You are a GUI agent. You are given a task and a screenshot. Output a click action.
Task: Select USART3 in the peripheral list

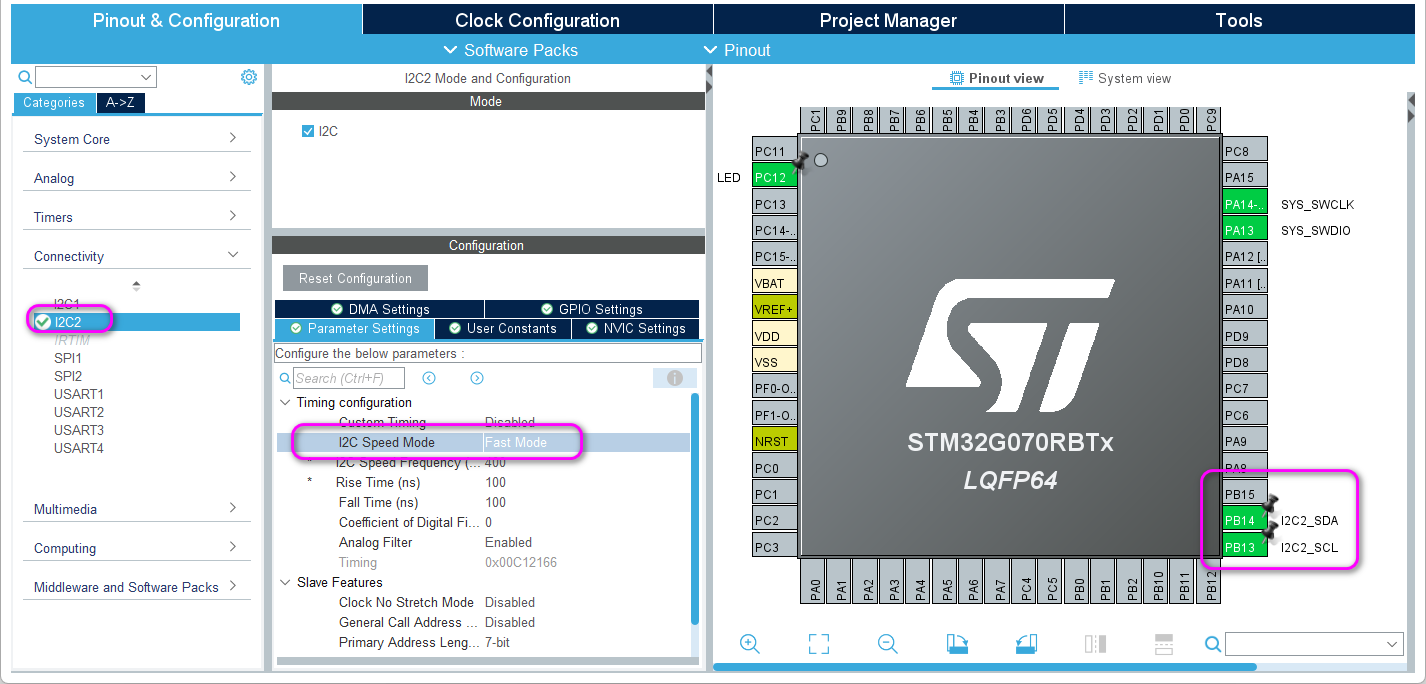point(79,430)
